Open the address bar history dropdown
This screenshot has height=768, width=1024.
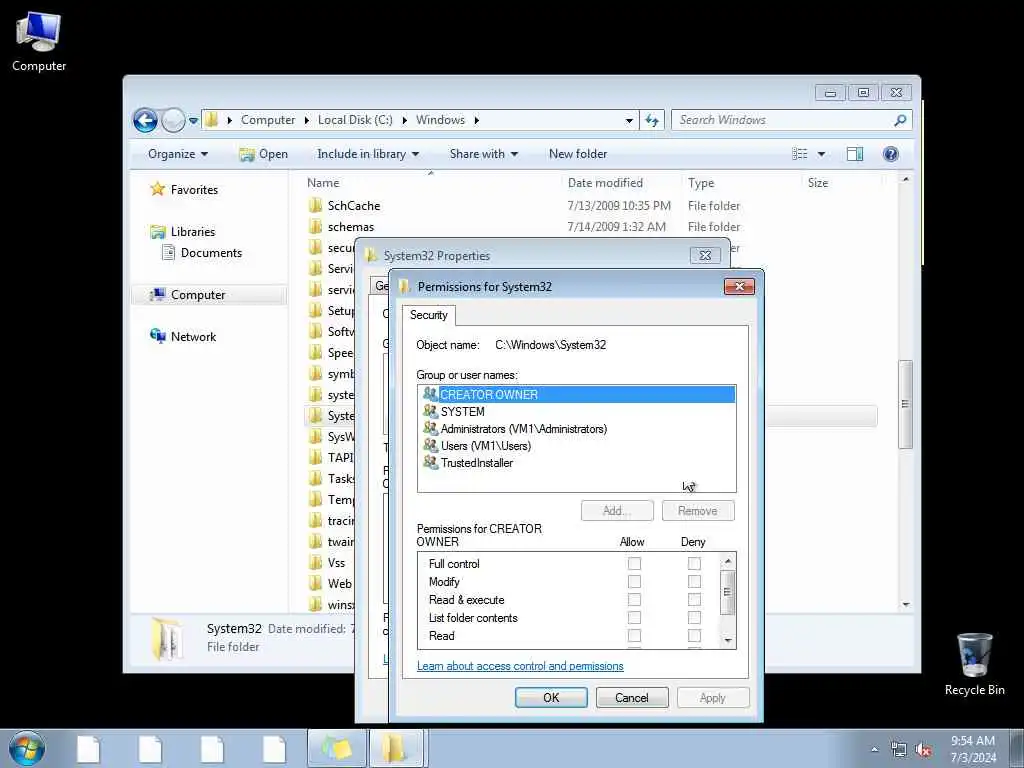(x=629, y=121)
